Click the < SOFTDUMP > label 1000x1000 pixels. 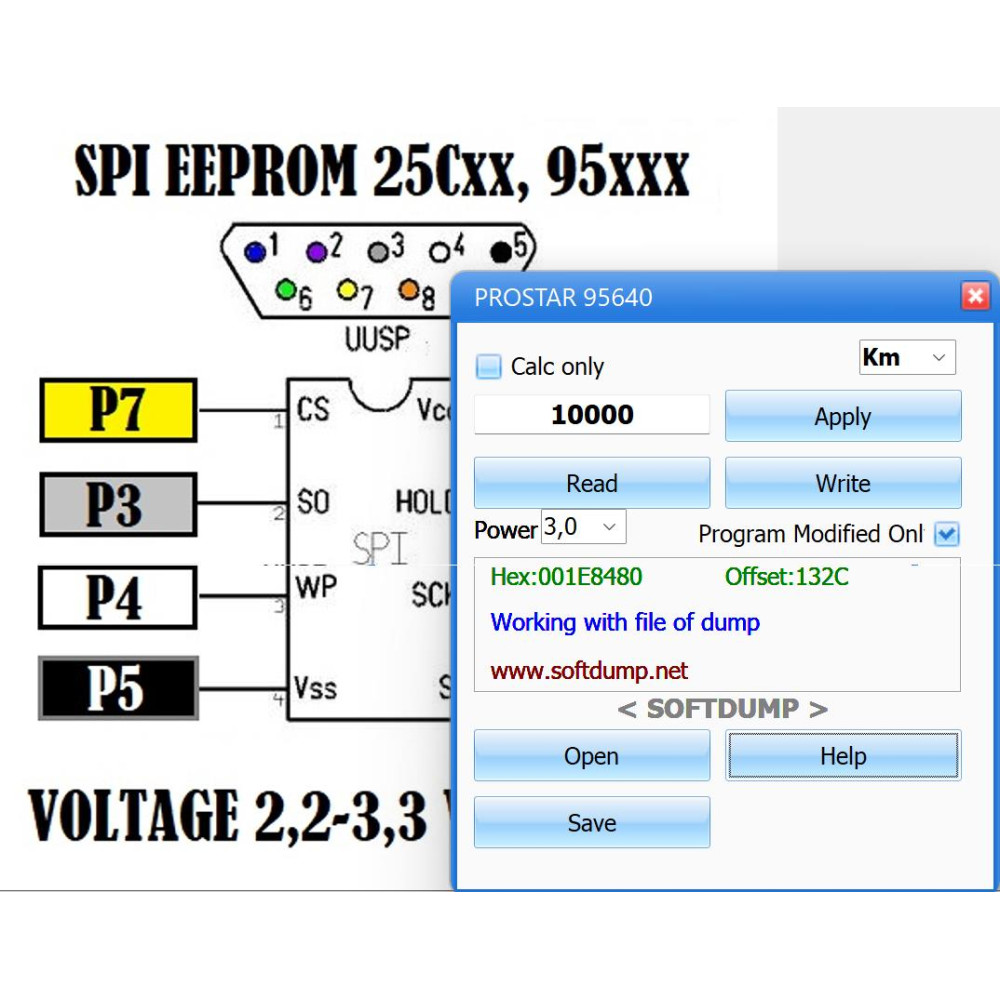click(723, 709)
